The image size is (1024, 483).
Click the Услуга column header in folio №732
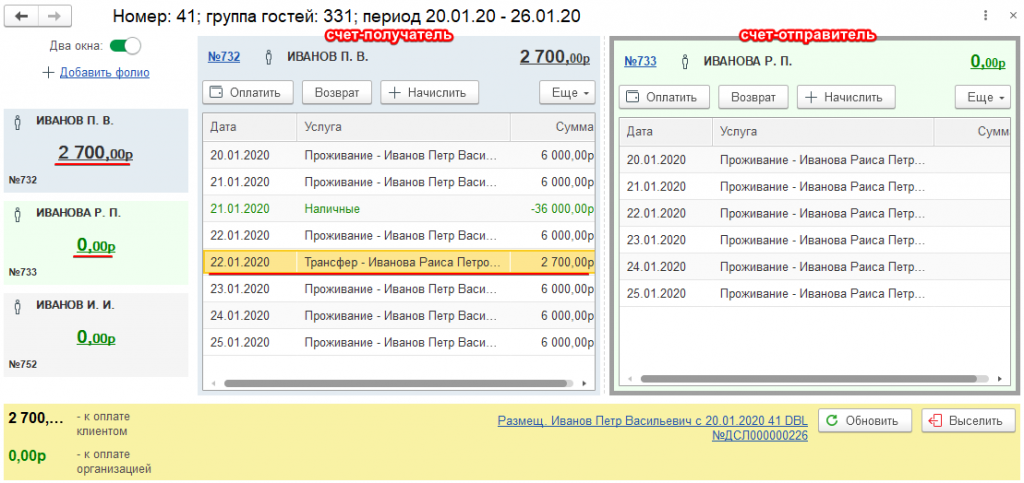[404, 127]
